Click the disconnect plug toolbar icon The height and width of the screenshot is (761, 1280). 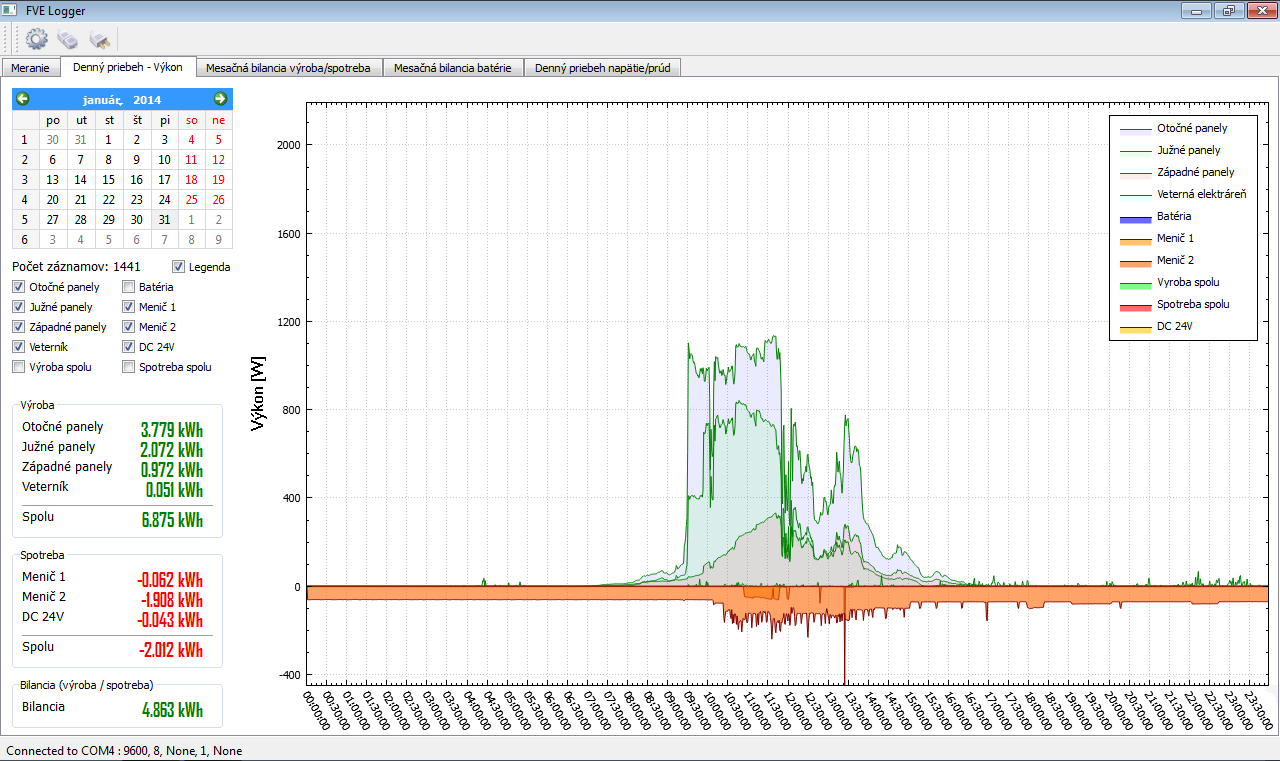(x=99, y=39)
